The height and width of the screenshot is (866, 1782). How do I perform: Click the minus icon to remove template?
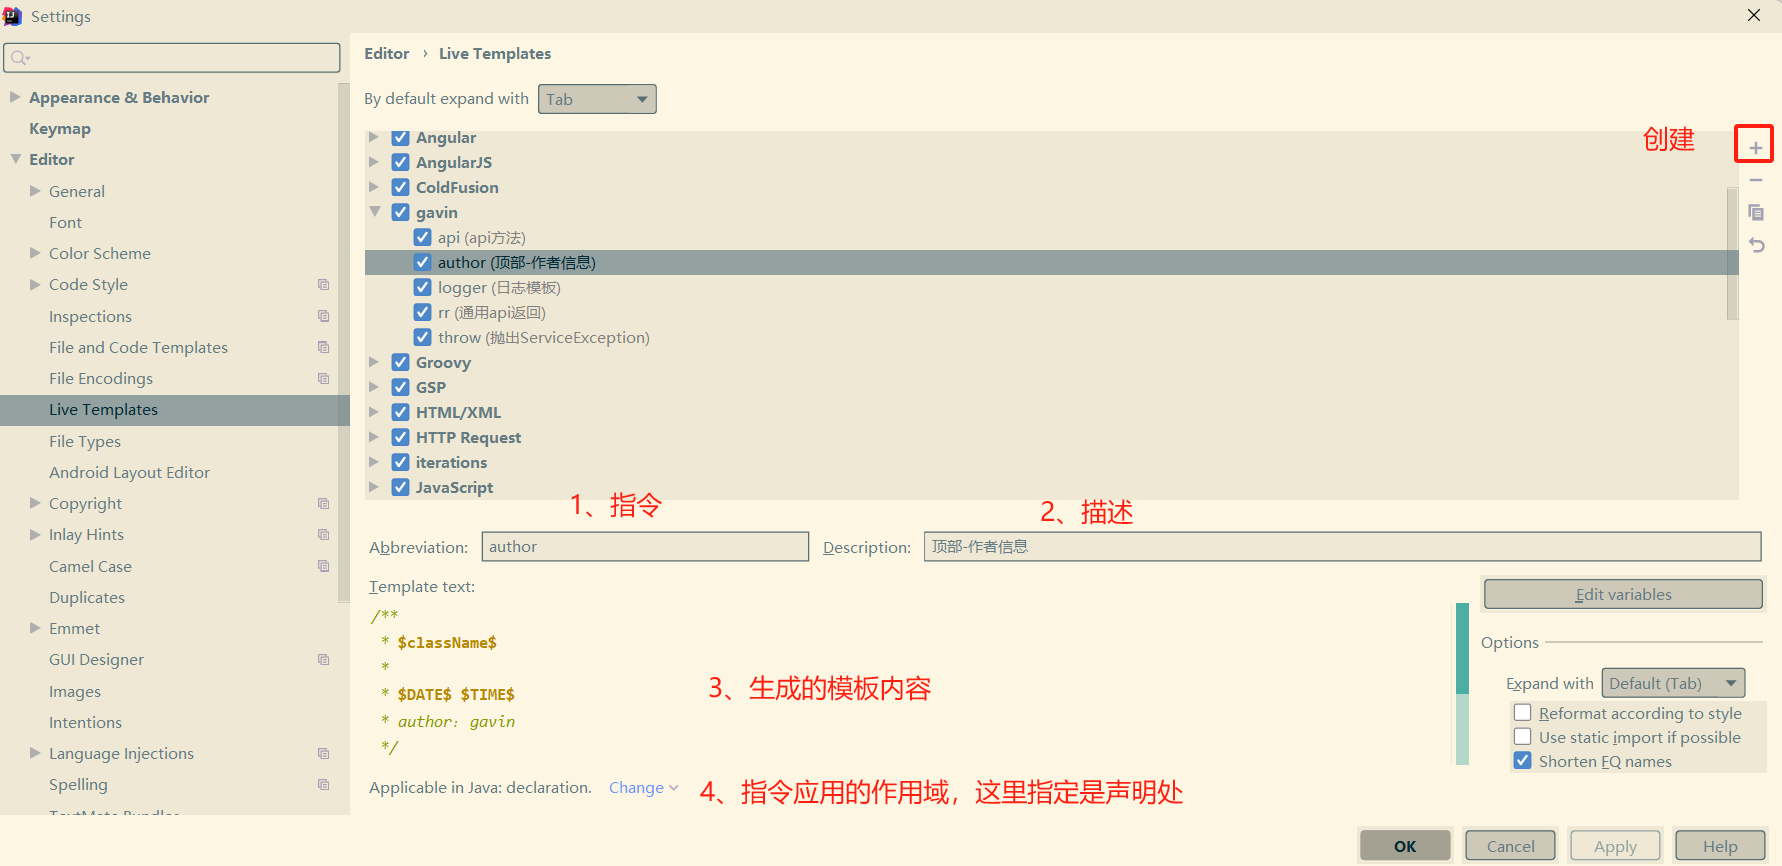click(x=1755, y=181)
